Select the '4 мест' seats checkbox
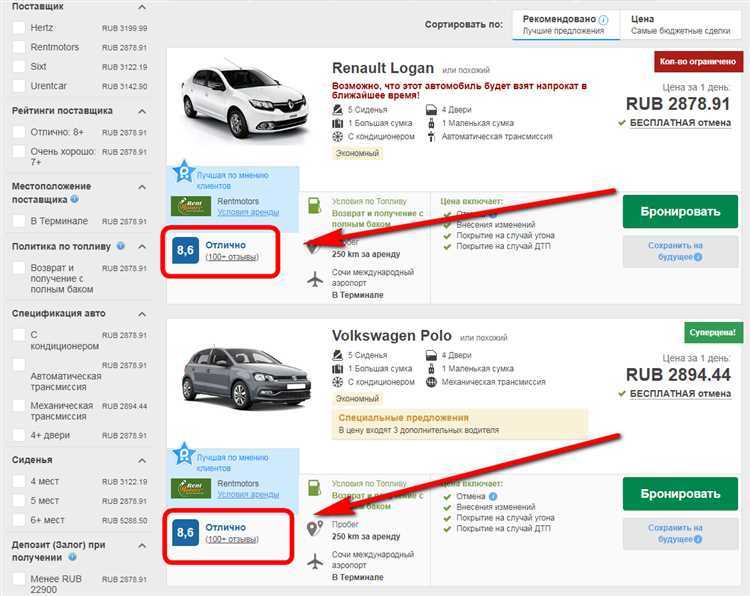This screenshot has width=750, height=596. [19, 481]
